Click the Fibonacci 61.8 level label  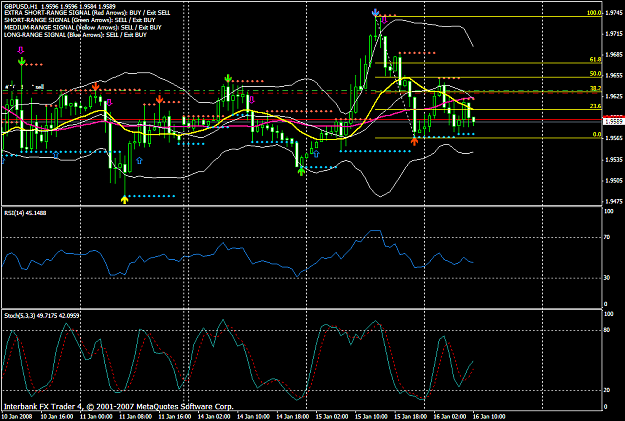click(596, 59)
